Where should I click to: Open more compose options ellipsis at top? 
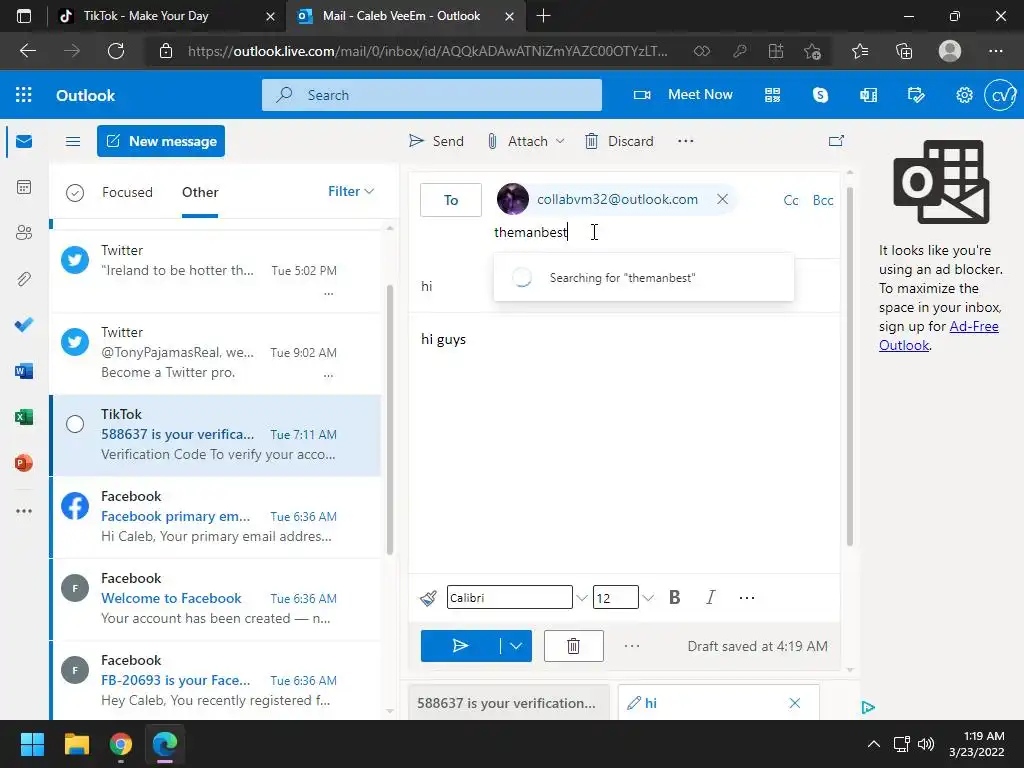(685, 140)
